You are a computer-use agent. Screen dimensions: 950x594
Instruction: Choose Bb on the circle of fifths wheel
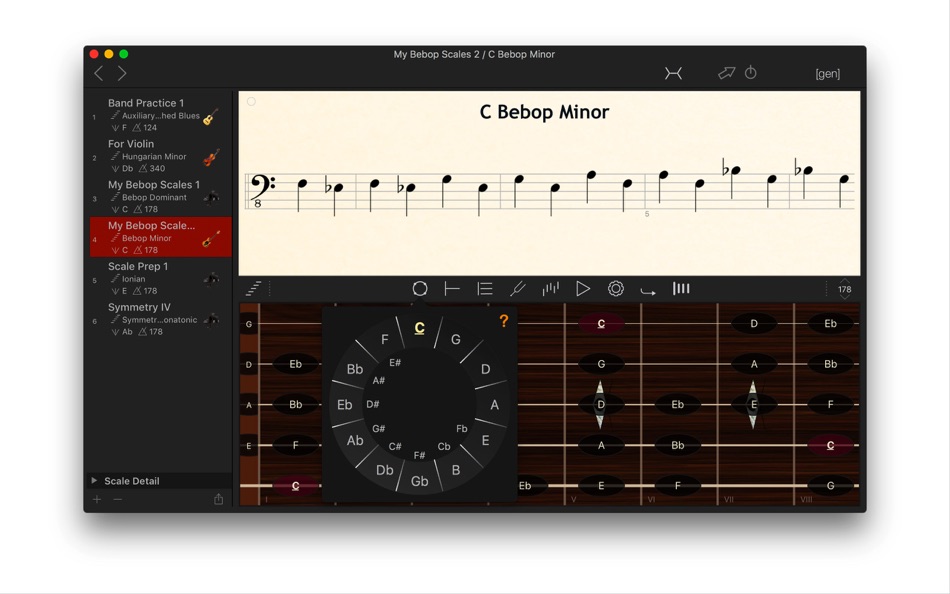[355, 369]
